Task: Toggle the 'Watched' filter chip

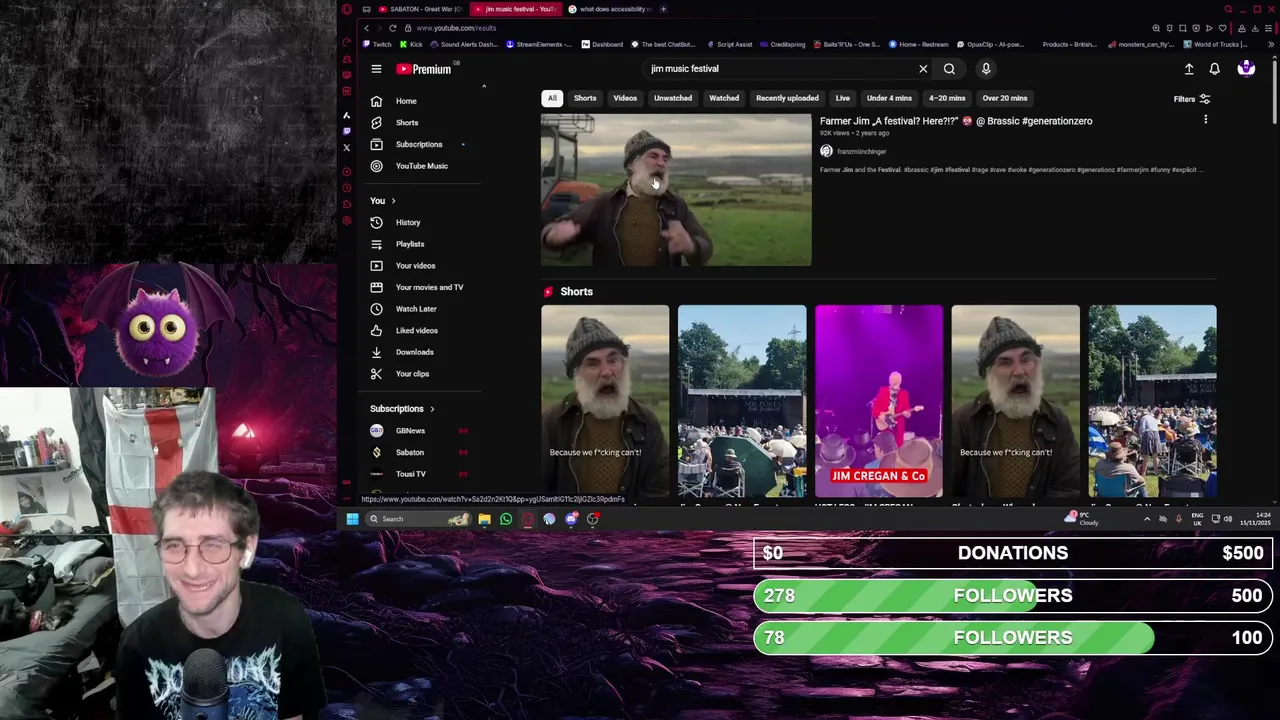Action: click(x=724, y=98)
